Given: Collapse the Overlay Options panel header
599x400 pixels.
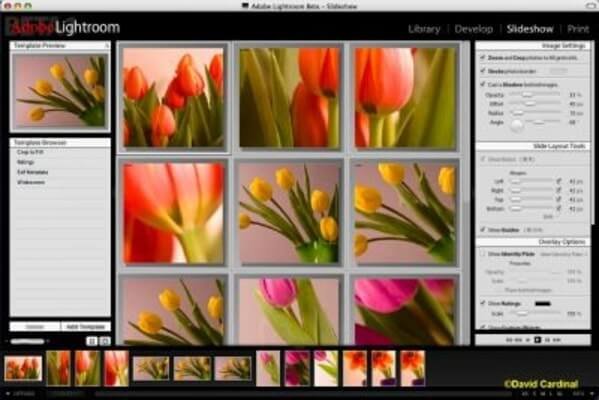Looking at the screenshot, I should pyautogui.click(x=533, y=242).
